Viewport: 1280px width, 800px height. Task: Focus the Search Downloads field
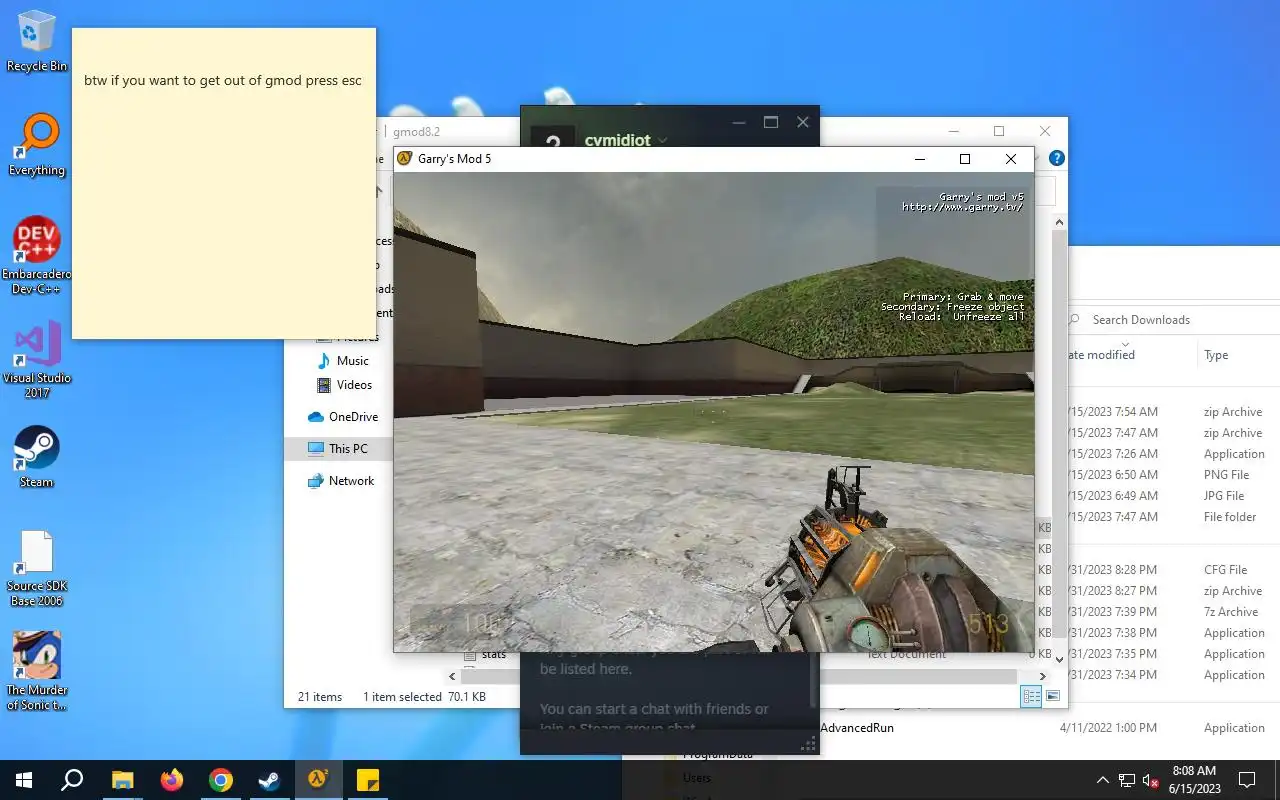click(1170, 320)
